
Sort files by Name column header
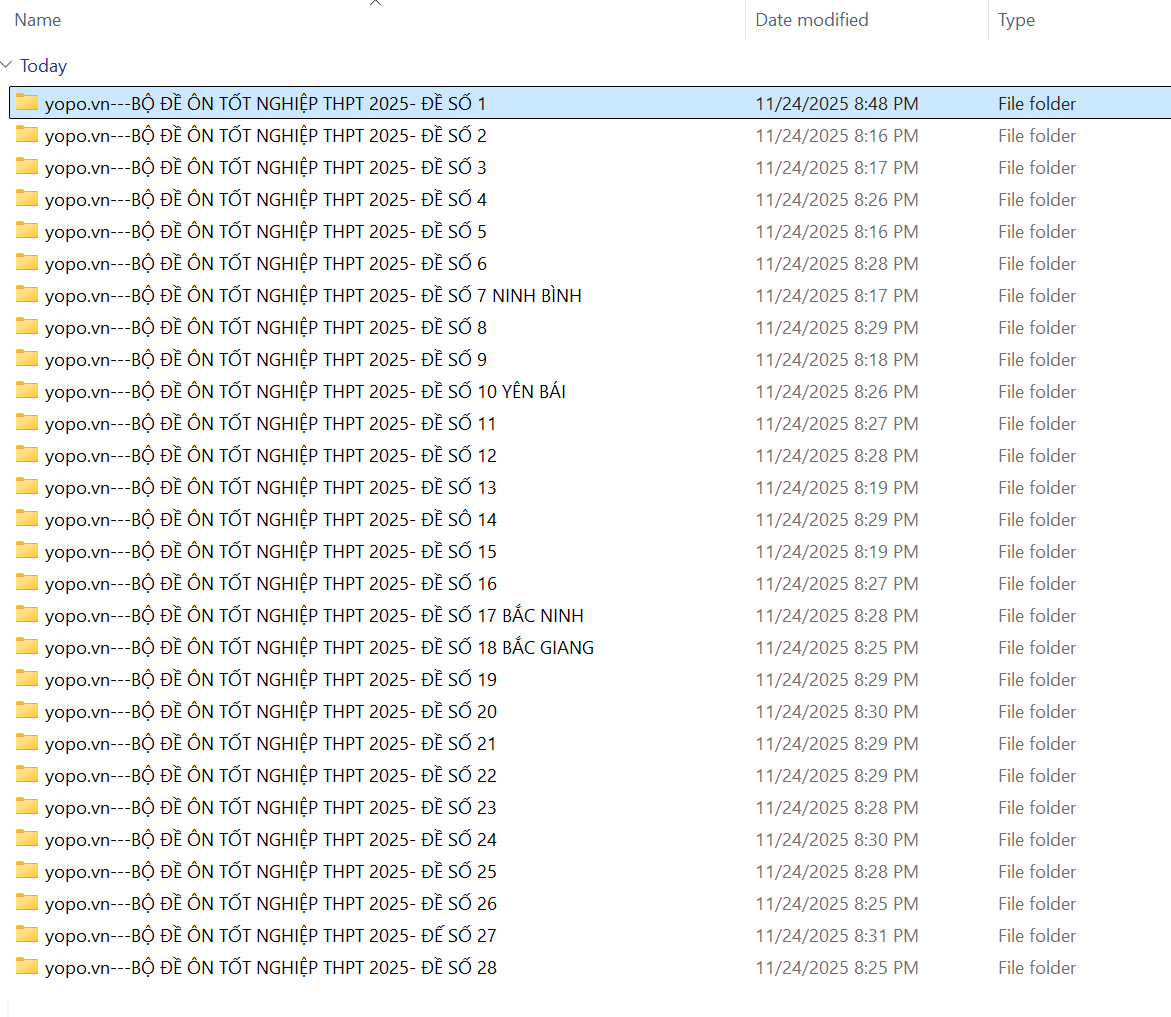pos(38,20)
